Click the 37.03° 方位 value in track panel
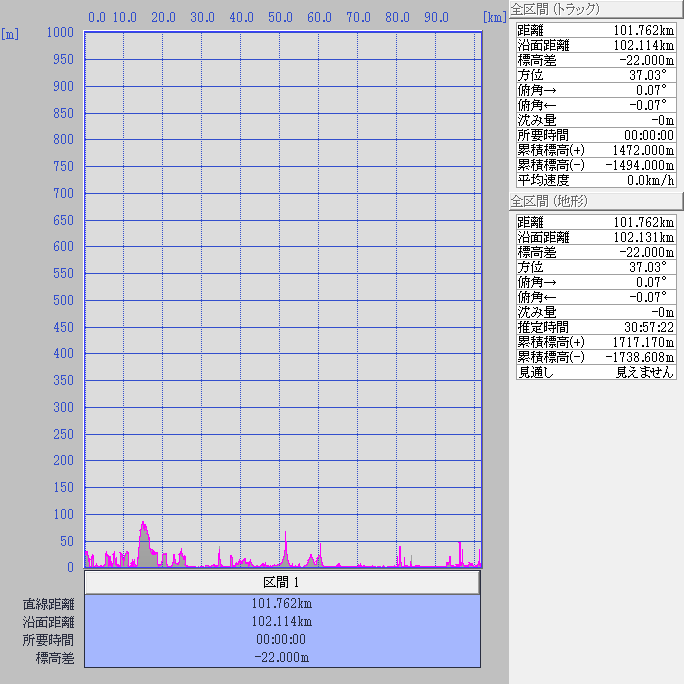 (648, 75)
